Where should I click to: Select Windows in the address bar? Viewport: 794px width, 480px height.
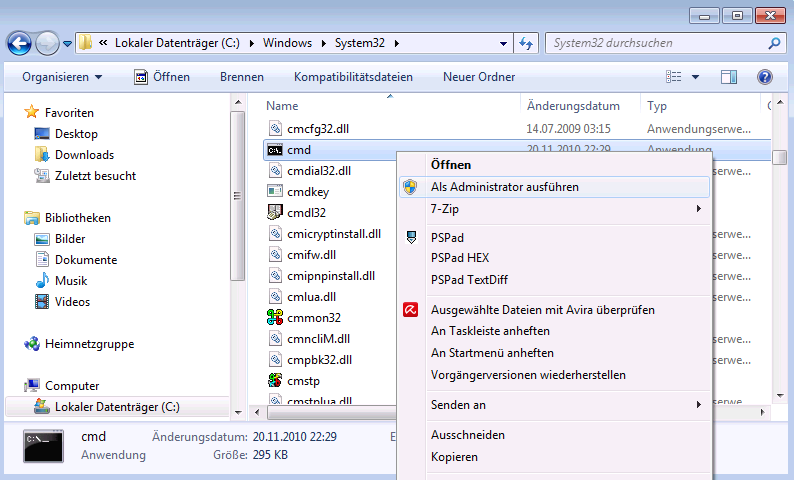click(287, 43)
